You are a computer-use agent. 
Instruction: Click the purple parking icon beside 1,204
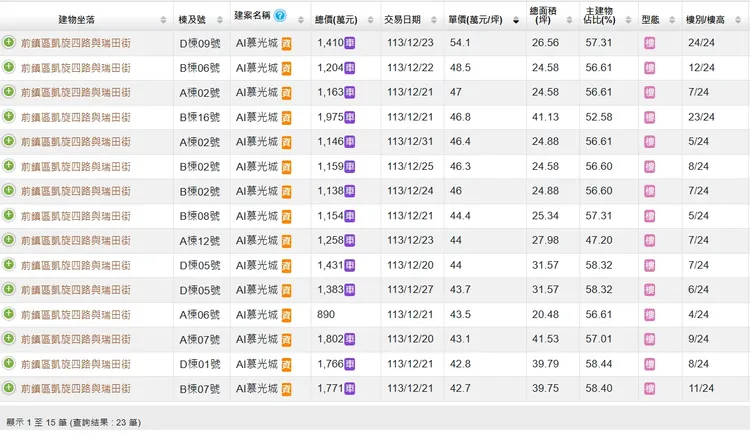click(350, 68)
